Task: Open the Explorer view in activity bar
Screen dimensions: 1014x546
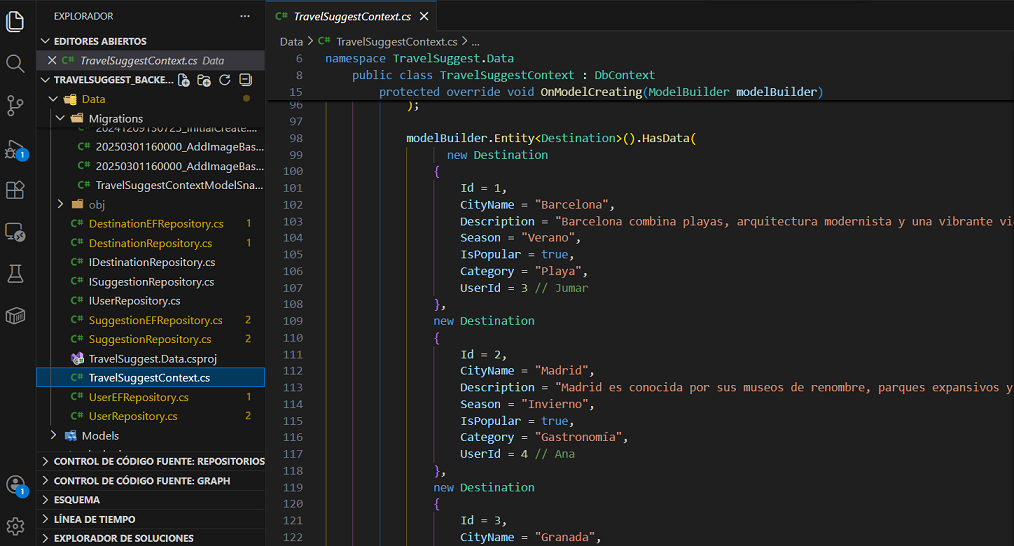Action: click(15, 21)
